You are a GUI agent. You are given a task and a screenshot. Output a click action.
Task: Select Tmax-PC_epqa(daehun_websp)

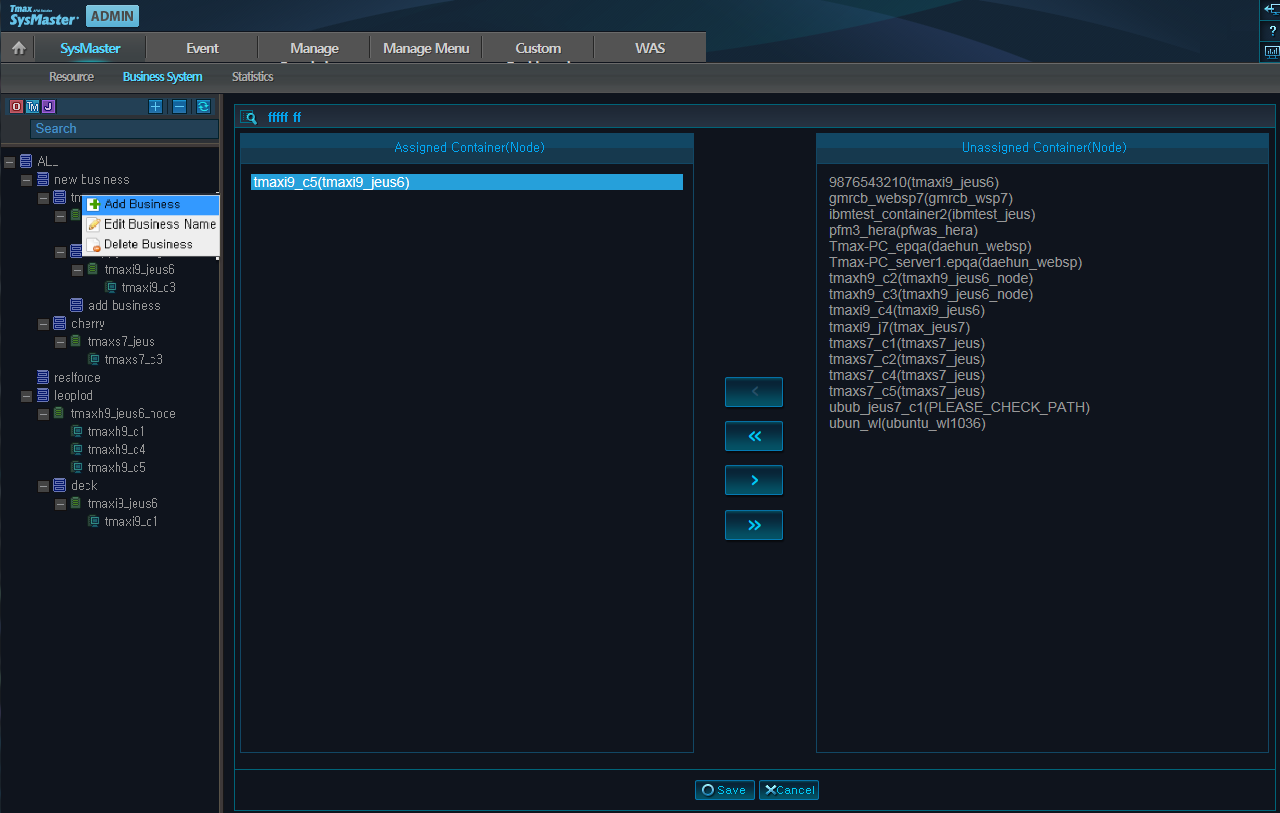point(930,246)
